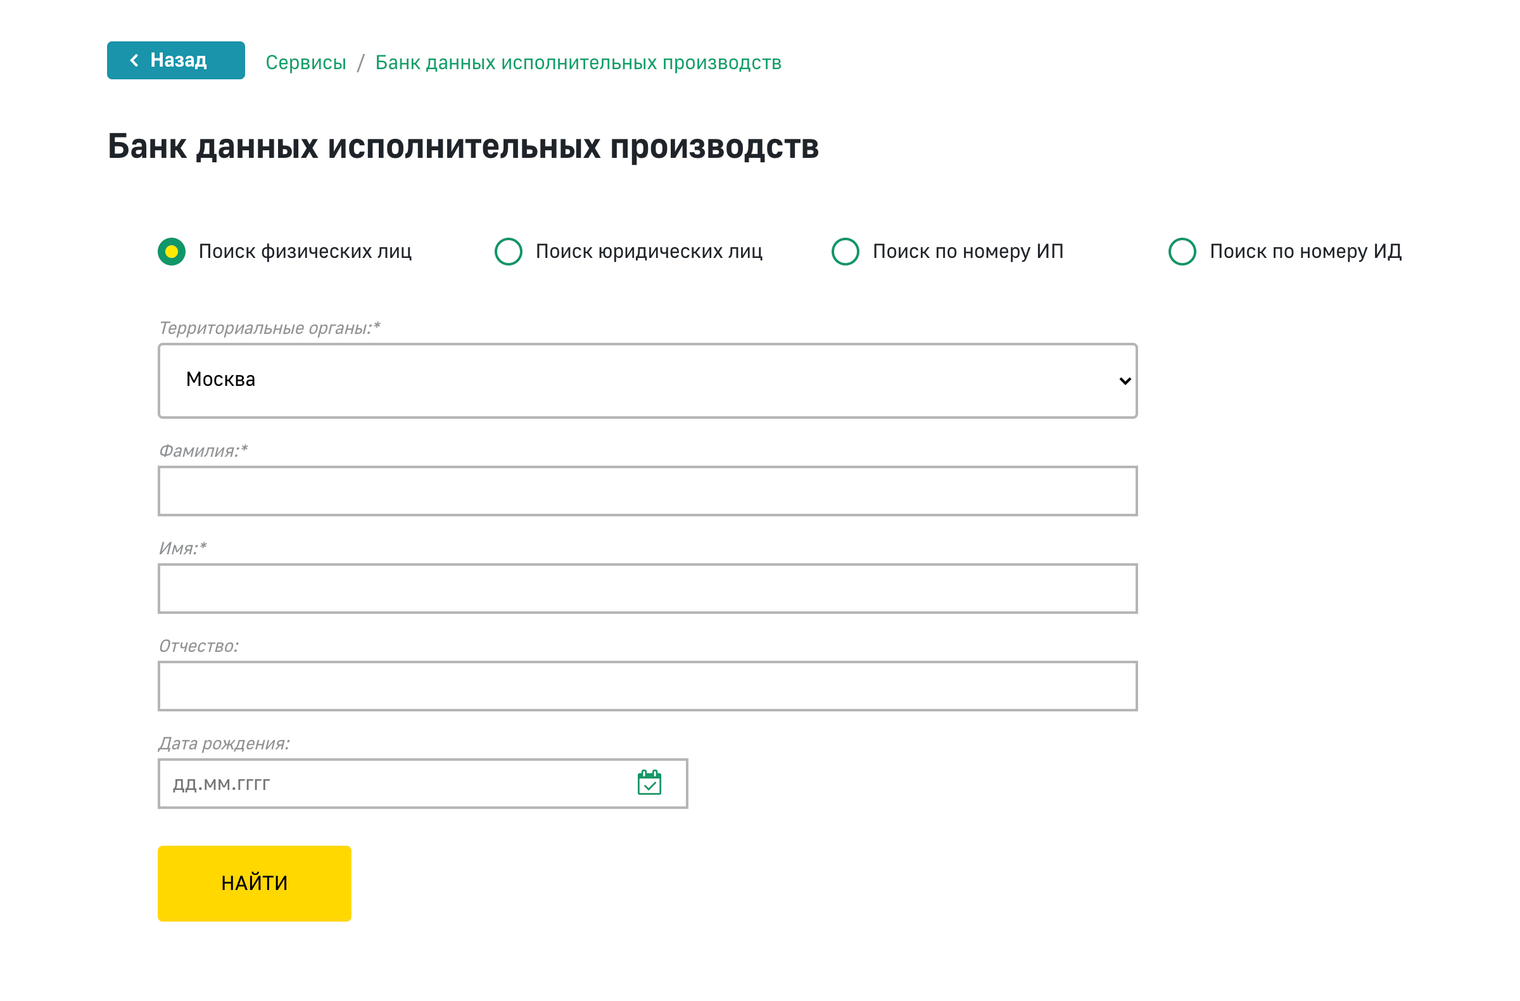Select Поиск физических лиц radio button

tap(172, 251)
